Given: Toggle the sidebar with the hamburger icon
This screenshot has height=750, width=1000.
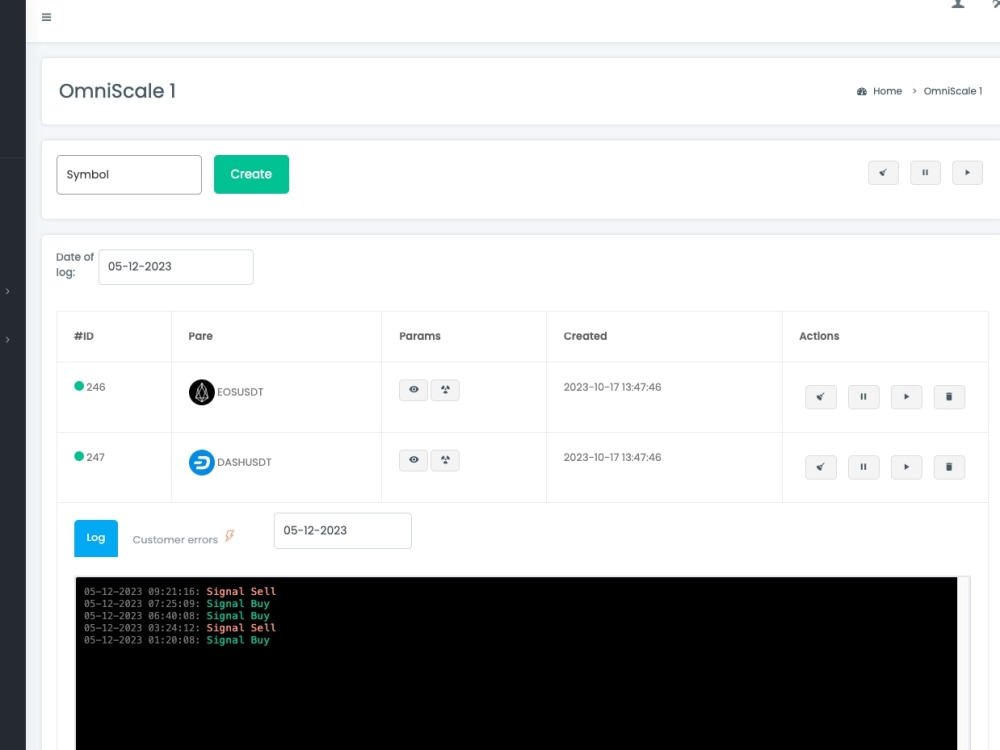Looking at the screenshot, I should [x=46, y=17].
